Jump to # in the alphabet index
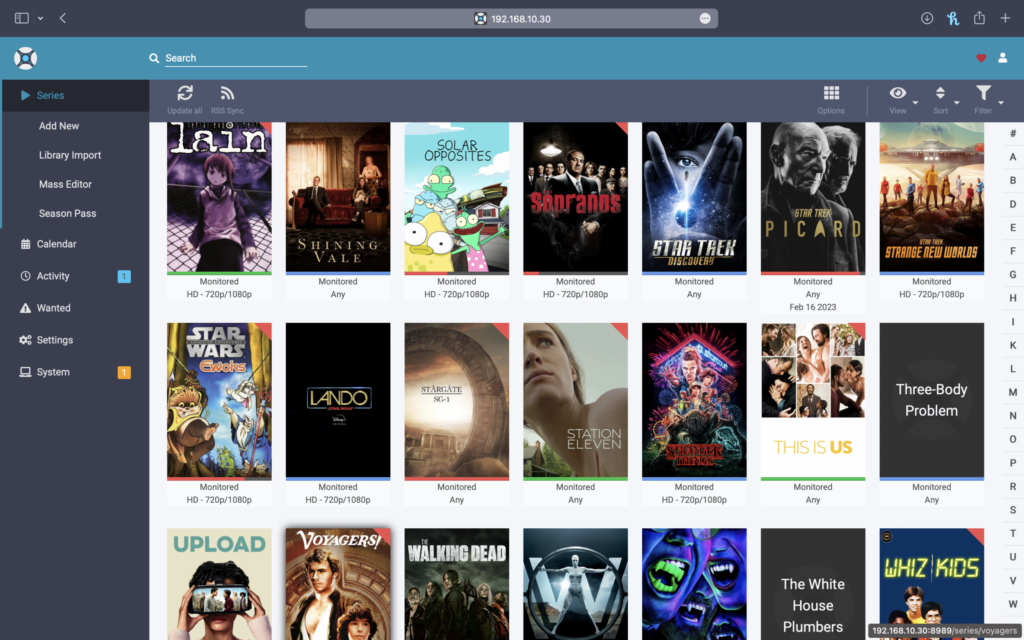This screenshot has height=640, width=1024. 1013,133
